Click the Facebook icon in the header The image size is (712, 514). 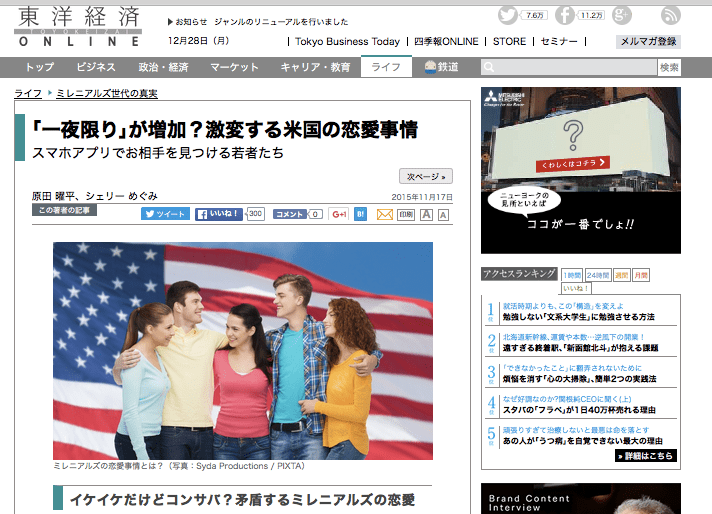[566, 15]
